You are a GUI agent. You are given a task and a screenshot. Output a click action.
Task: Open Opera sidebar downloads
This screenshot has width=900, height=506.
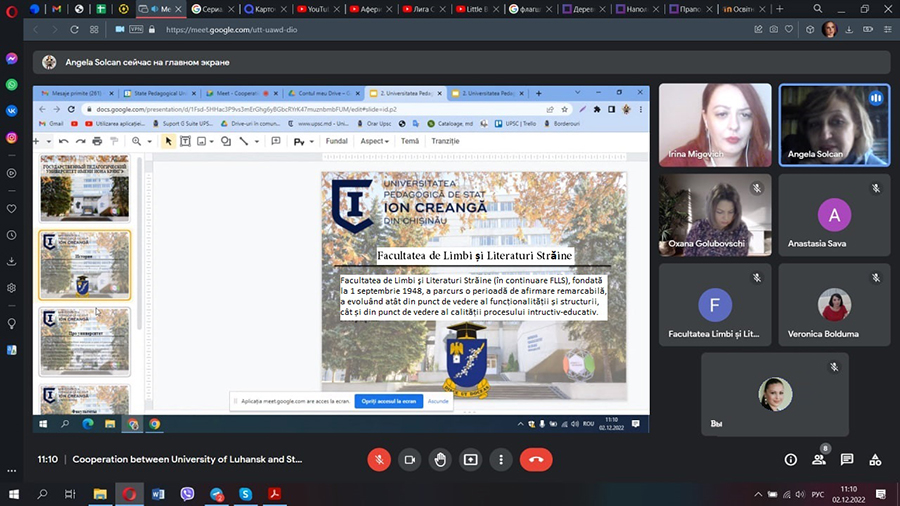tap(11, 262)
